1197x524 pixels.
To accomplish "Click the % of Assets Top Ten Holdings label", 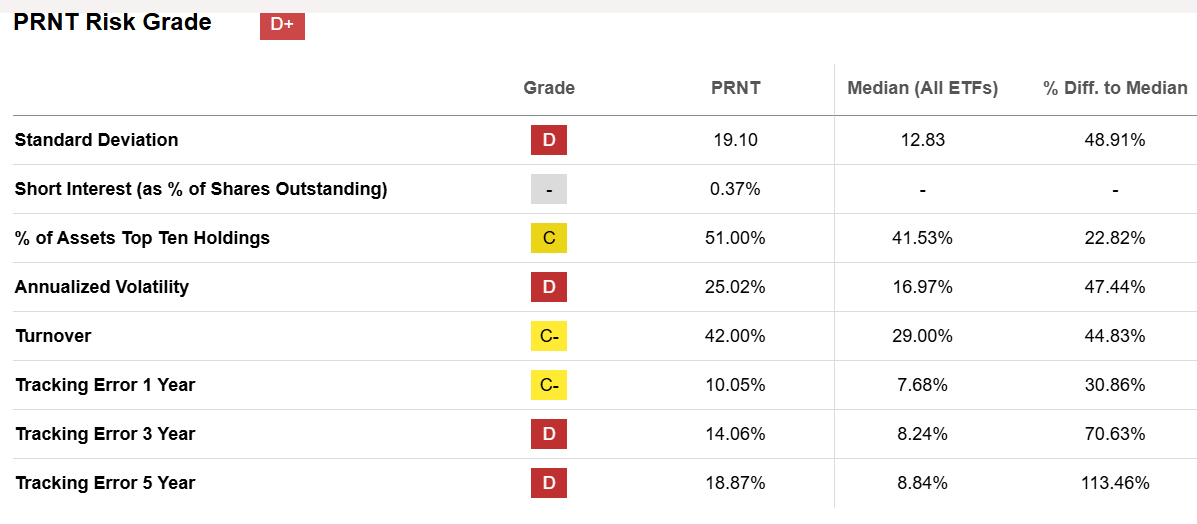I will [x=142, y=238].
